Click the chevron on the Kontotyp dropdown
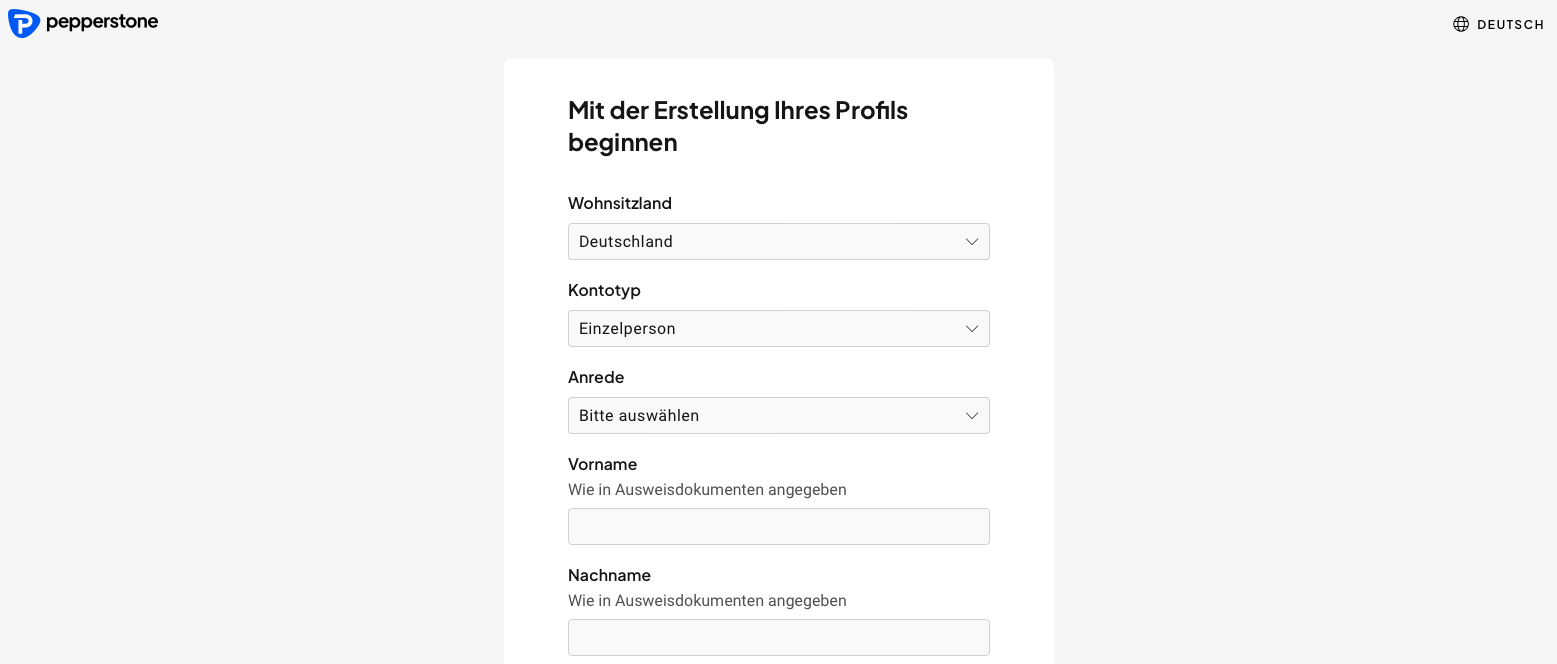Viewport: 1557px width, 664px height. coord(971,328)
